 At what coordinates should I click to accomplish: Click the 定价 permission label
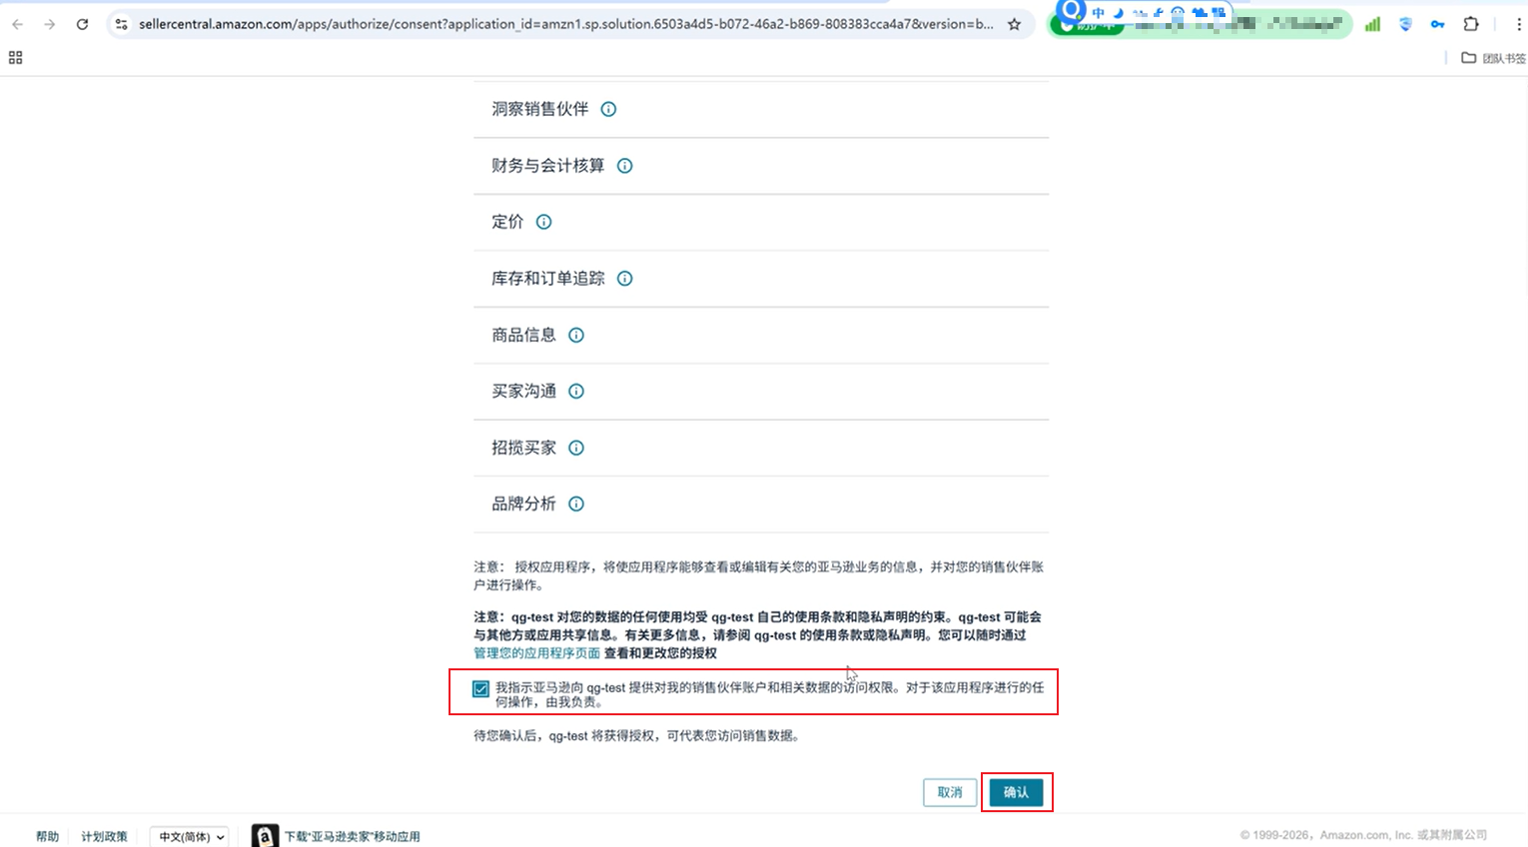(x=508, y=222)
